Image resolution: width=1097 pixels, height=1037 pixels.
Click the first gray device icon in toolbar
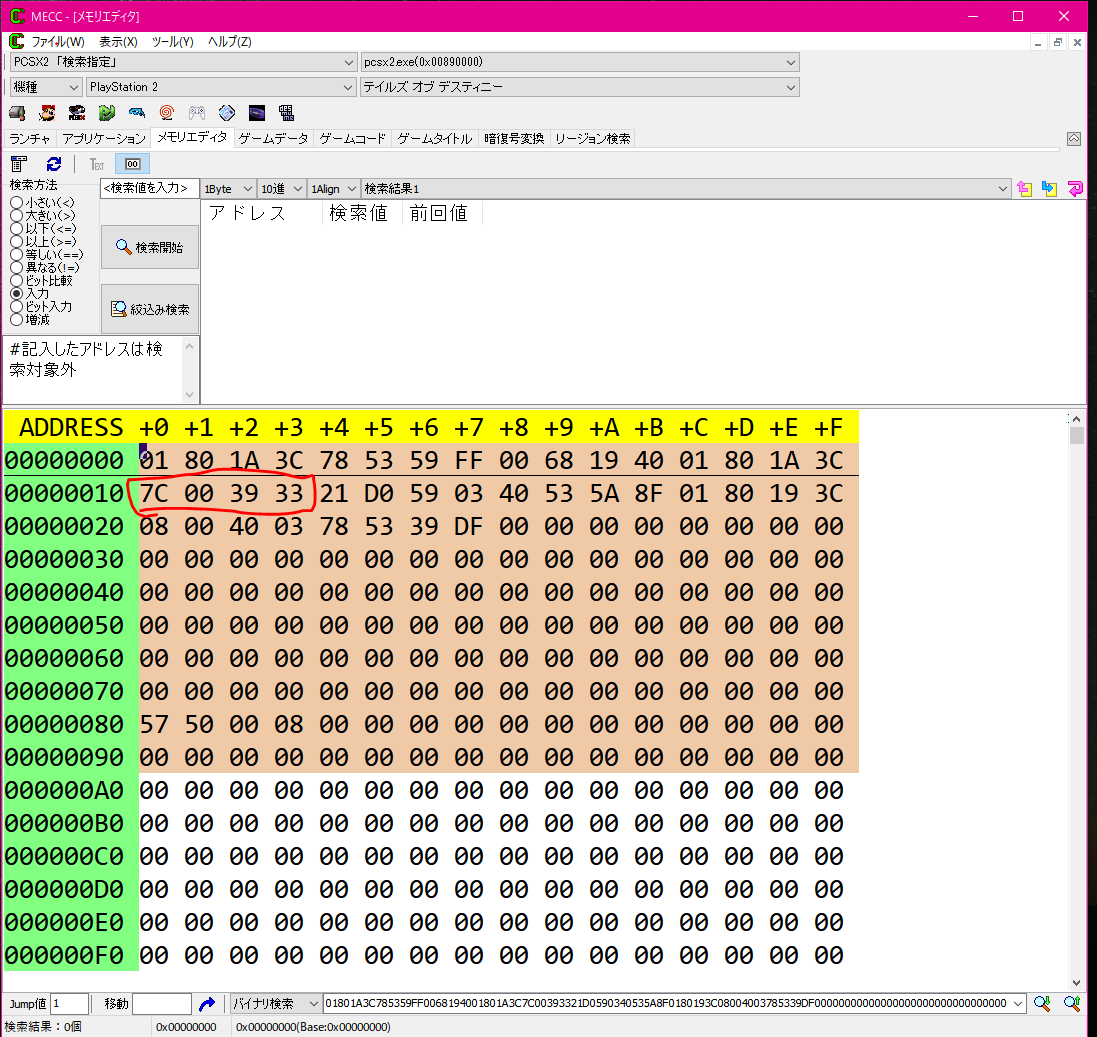coord(17,113)
